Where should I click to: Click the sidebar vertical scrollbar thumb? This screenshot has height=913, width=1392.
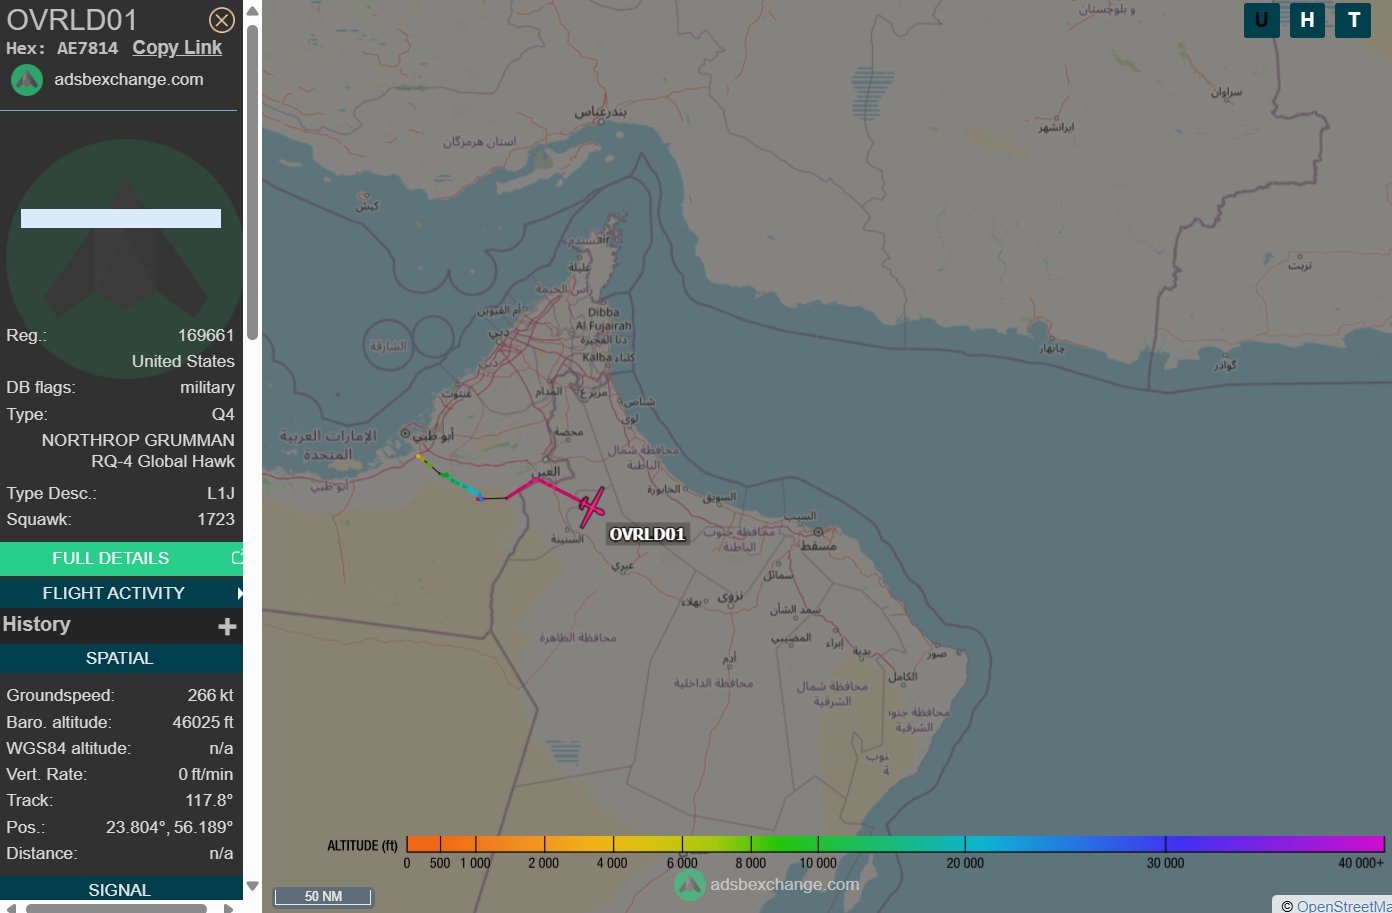point(252,182)
